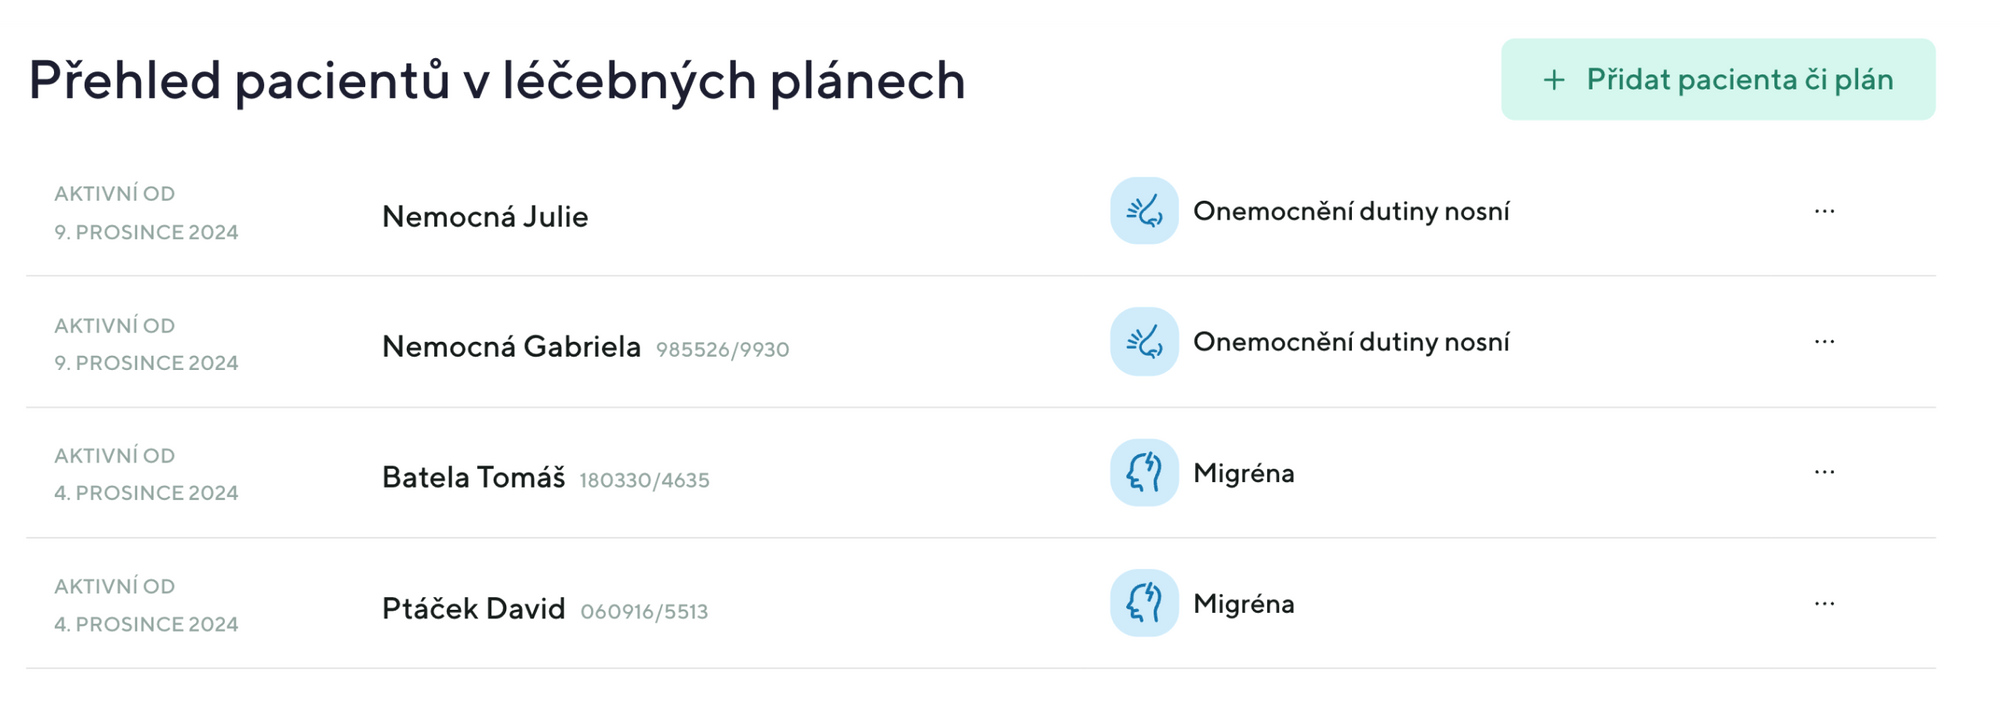2000x718 pixels.
Task: Click Migréna plan label for Batela Tomáš
Action: click(1243, 473)
